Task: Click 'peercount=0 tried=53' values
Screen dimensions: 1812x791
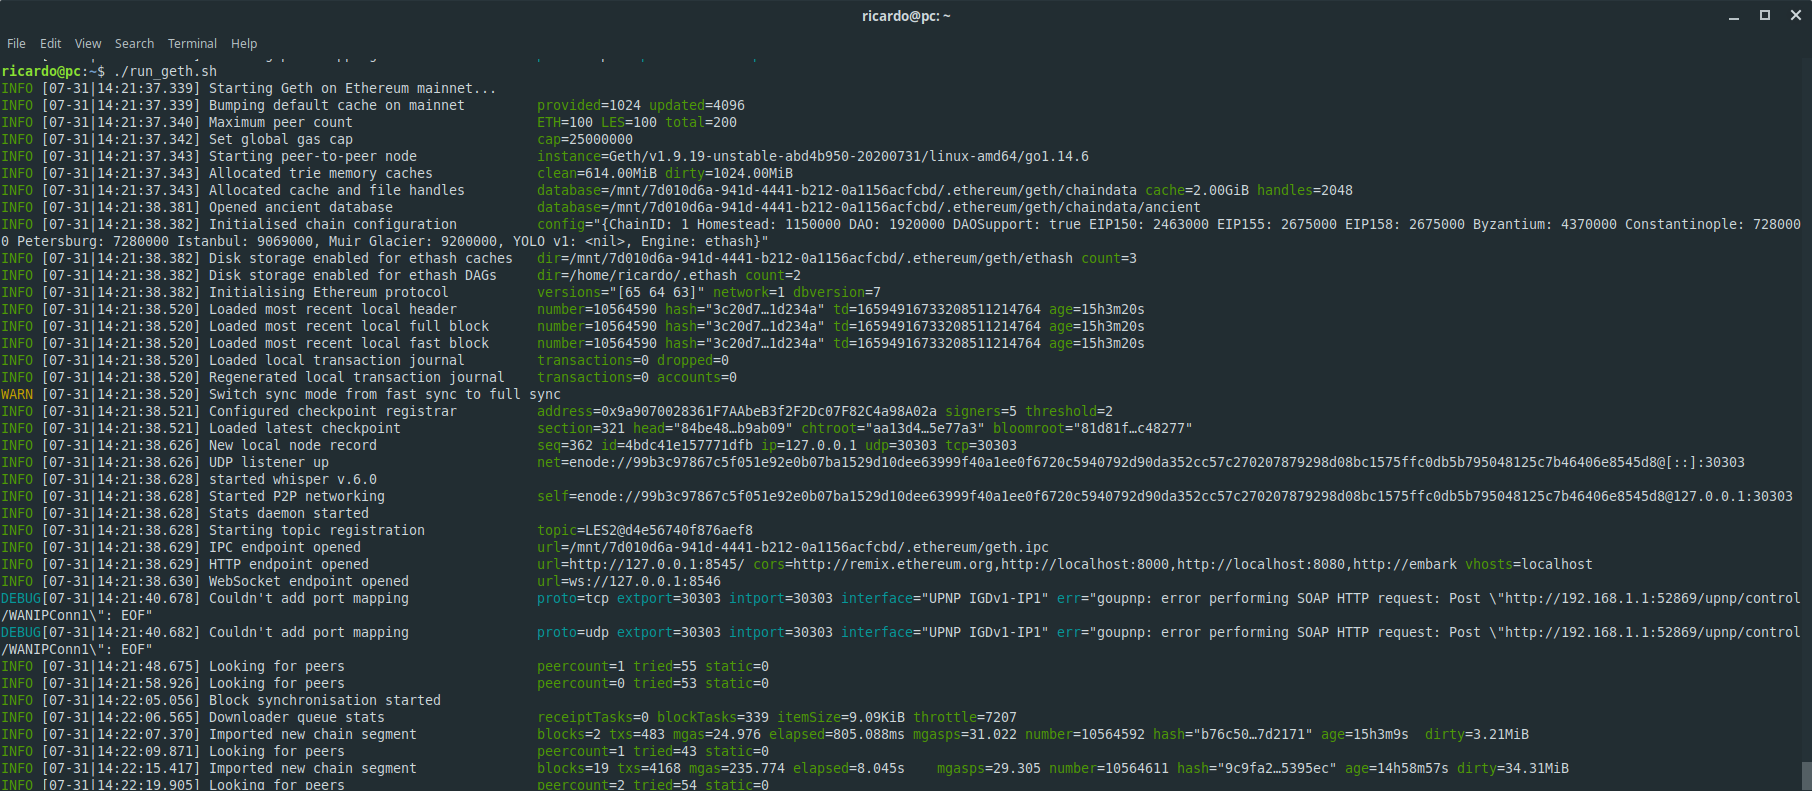Action: tap(617, 683)
